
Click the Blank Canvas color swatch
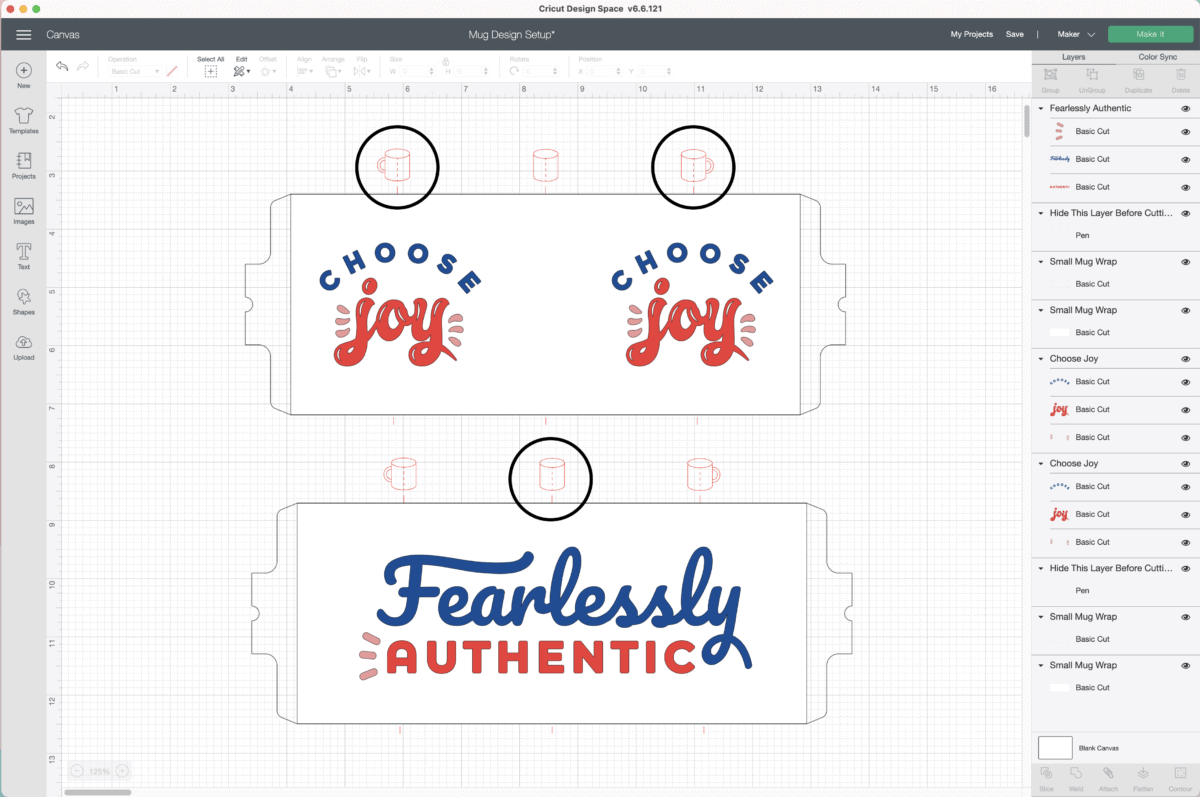[1055, 747]
